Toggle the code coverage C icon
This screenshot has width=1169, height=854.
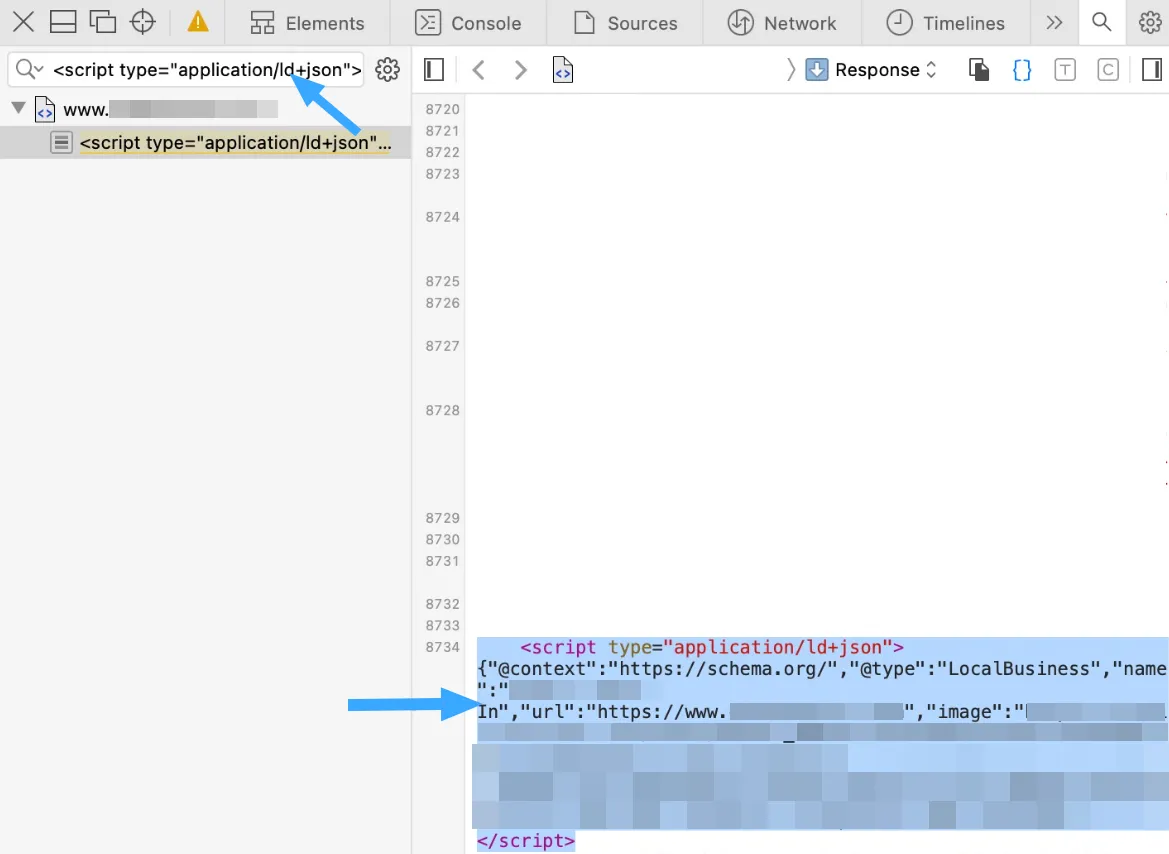tap(1108, 70)
